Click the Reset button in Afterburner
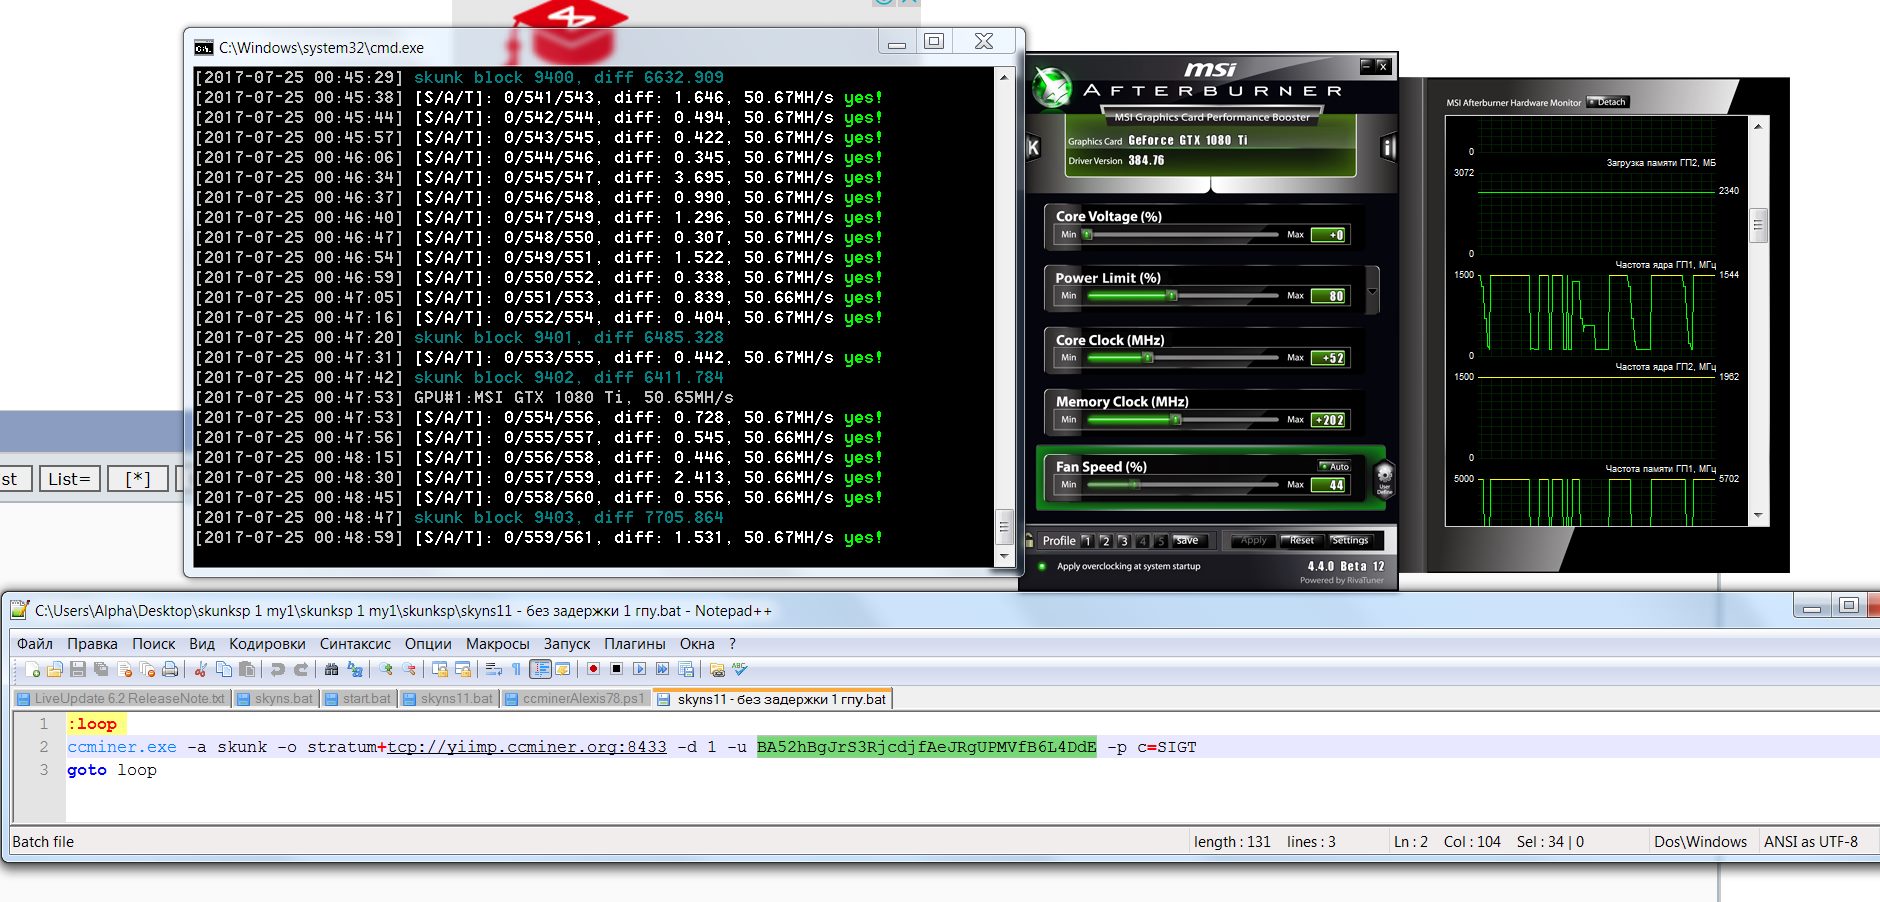The width and height of the screenshot is (1880, 902). 1302,541
